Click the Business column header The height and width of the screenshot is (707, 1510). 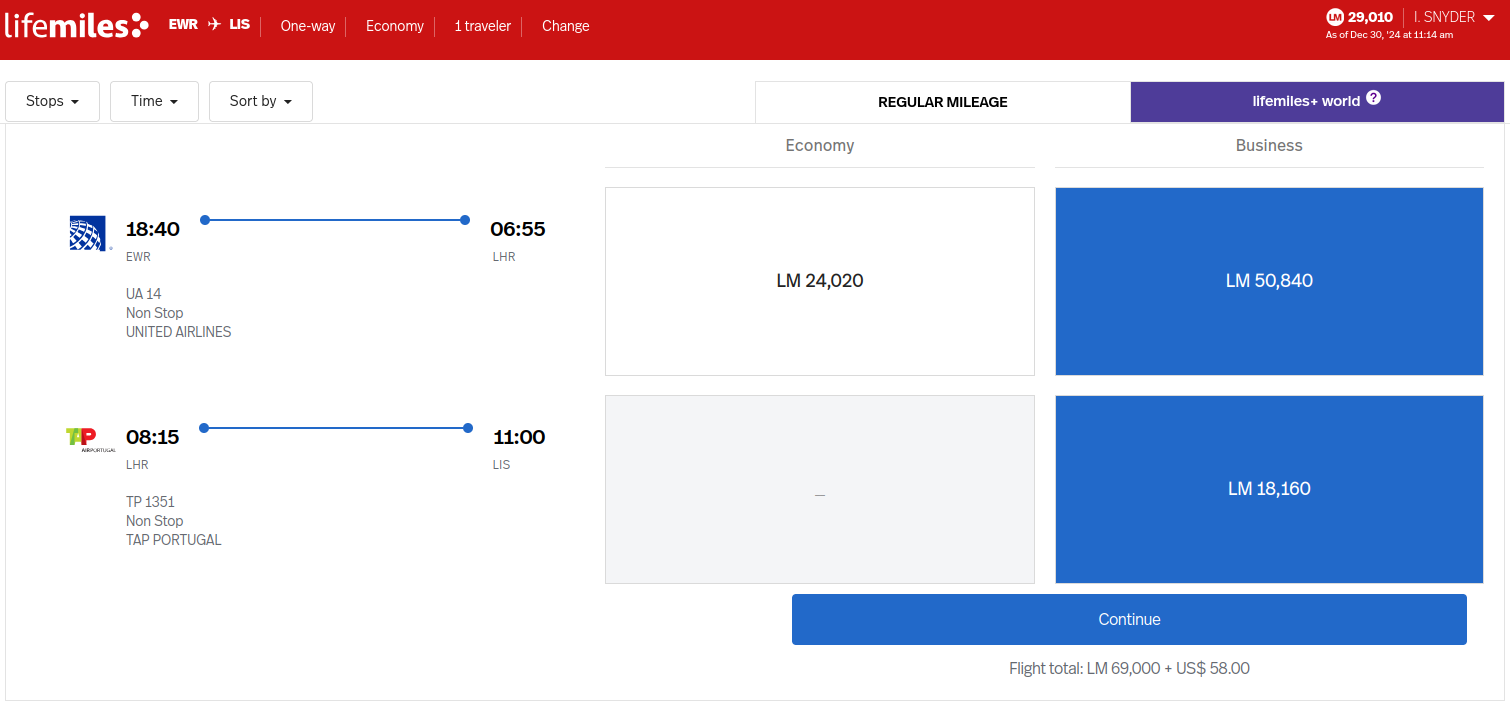[1269, 145]
